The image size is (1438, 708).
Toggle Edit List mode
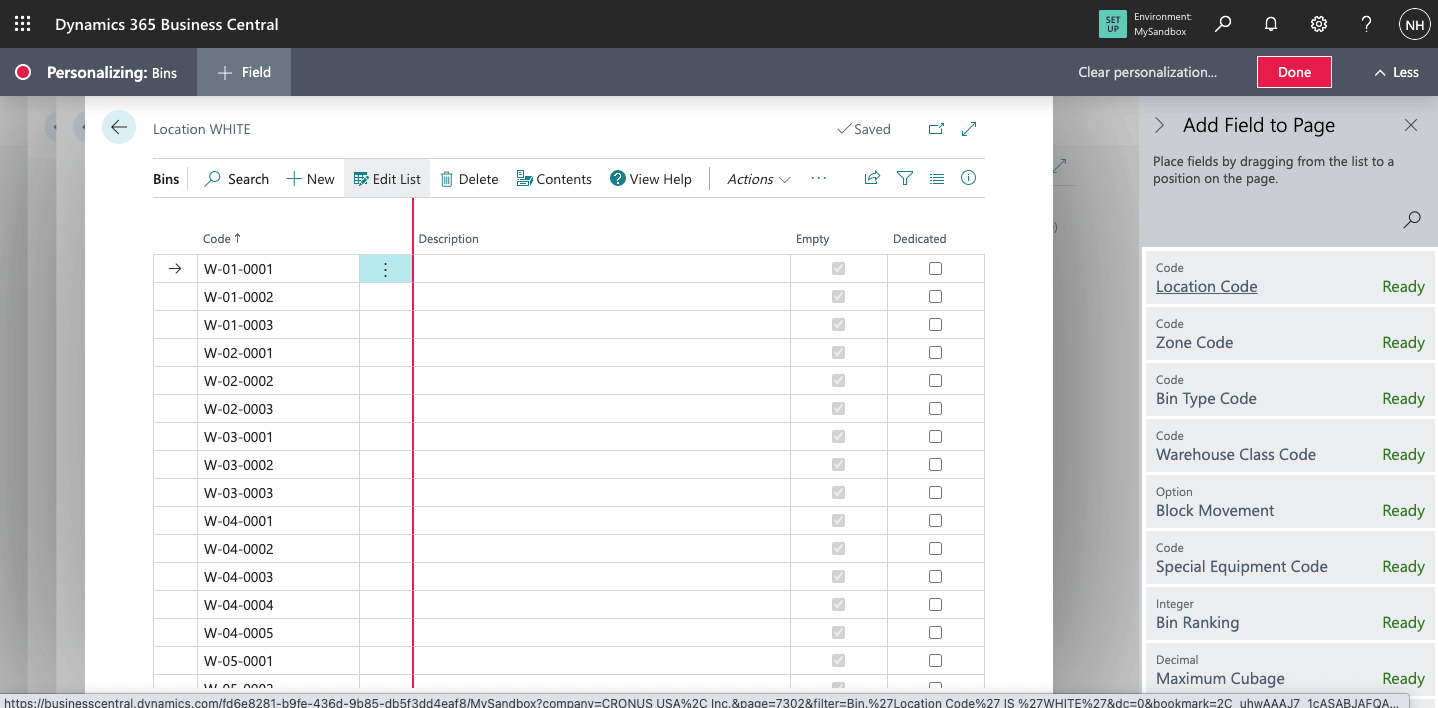[x=387, y=179]
